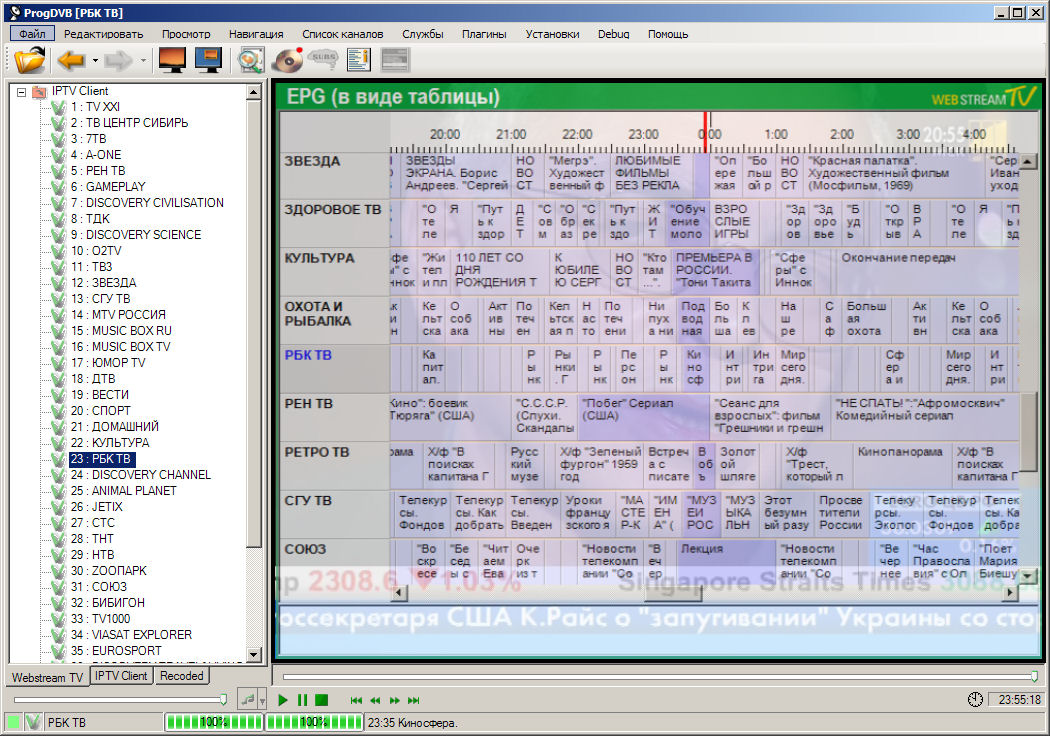Screen dimensions: 1050x736
Task: Click the grey panel toolbar icon
Action: [394, 60]
